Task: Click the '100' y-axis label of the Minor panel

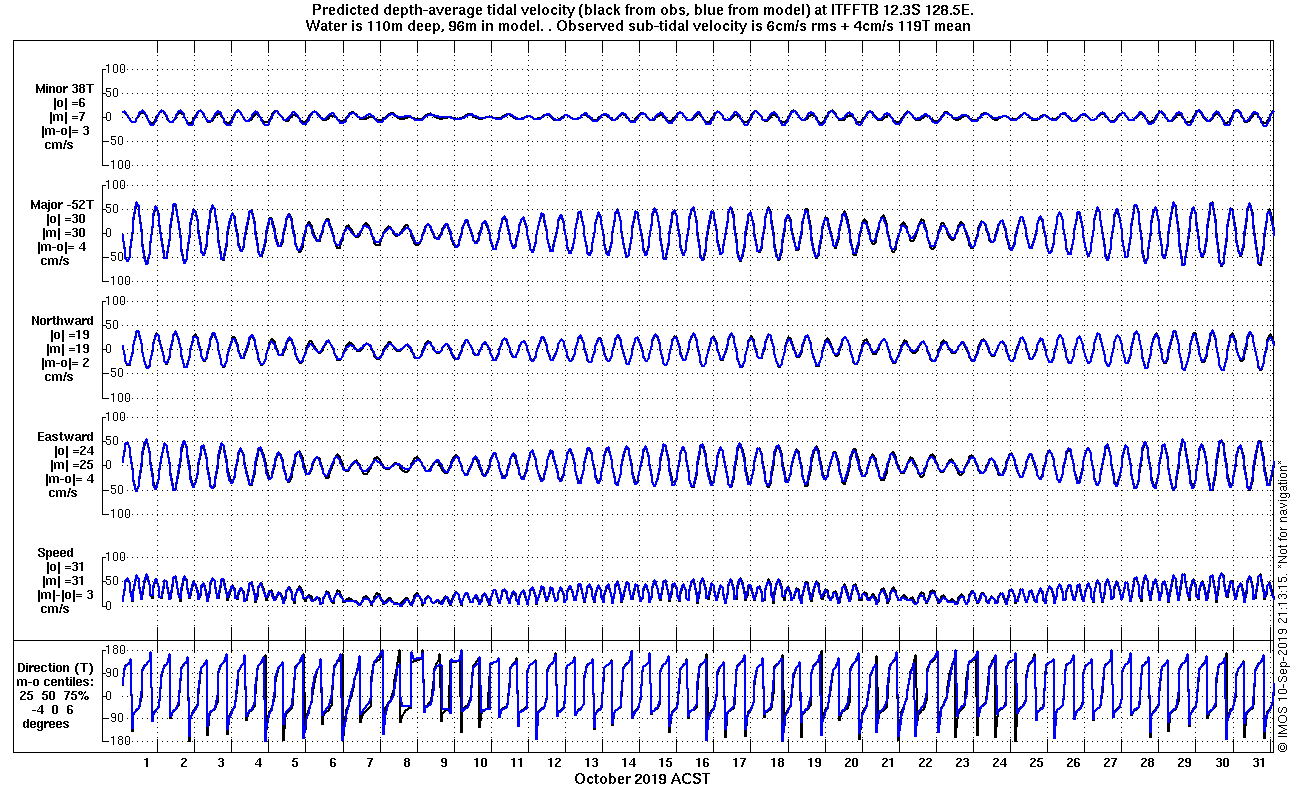Action: pyautogui.click(x=116, y=69)
